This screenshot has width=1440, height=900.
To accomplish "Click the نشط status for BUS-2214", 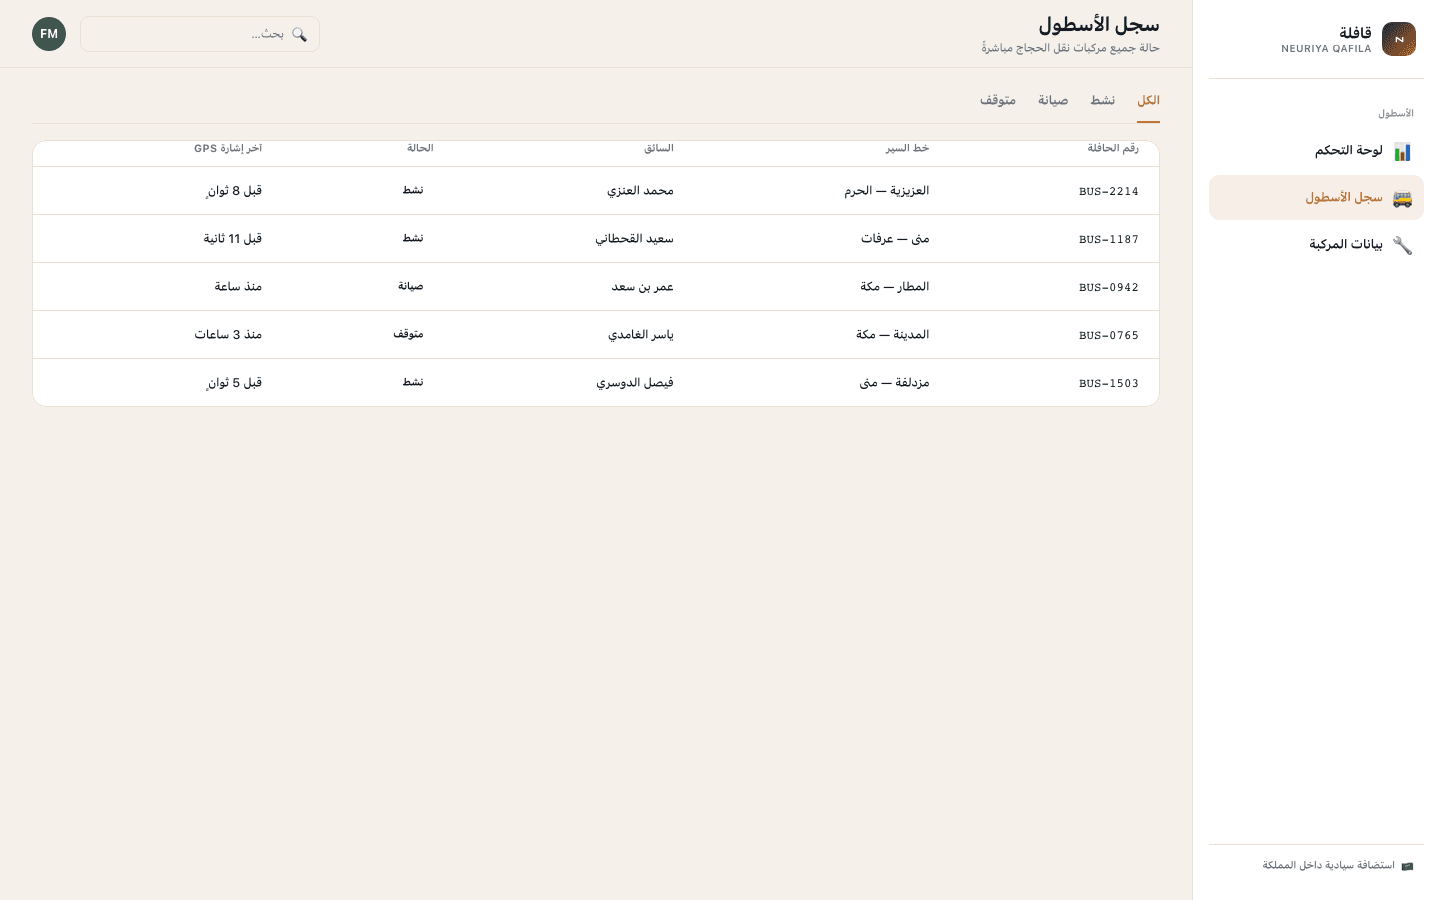I will pyautogui.click(x=413, y=190).
